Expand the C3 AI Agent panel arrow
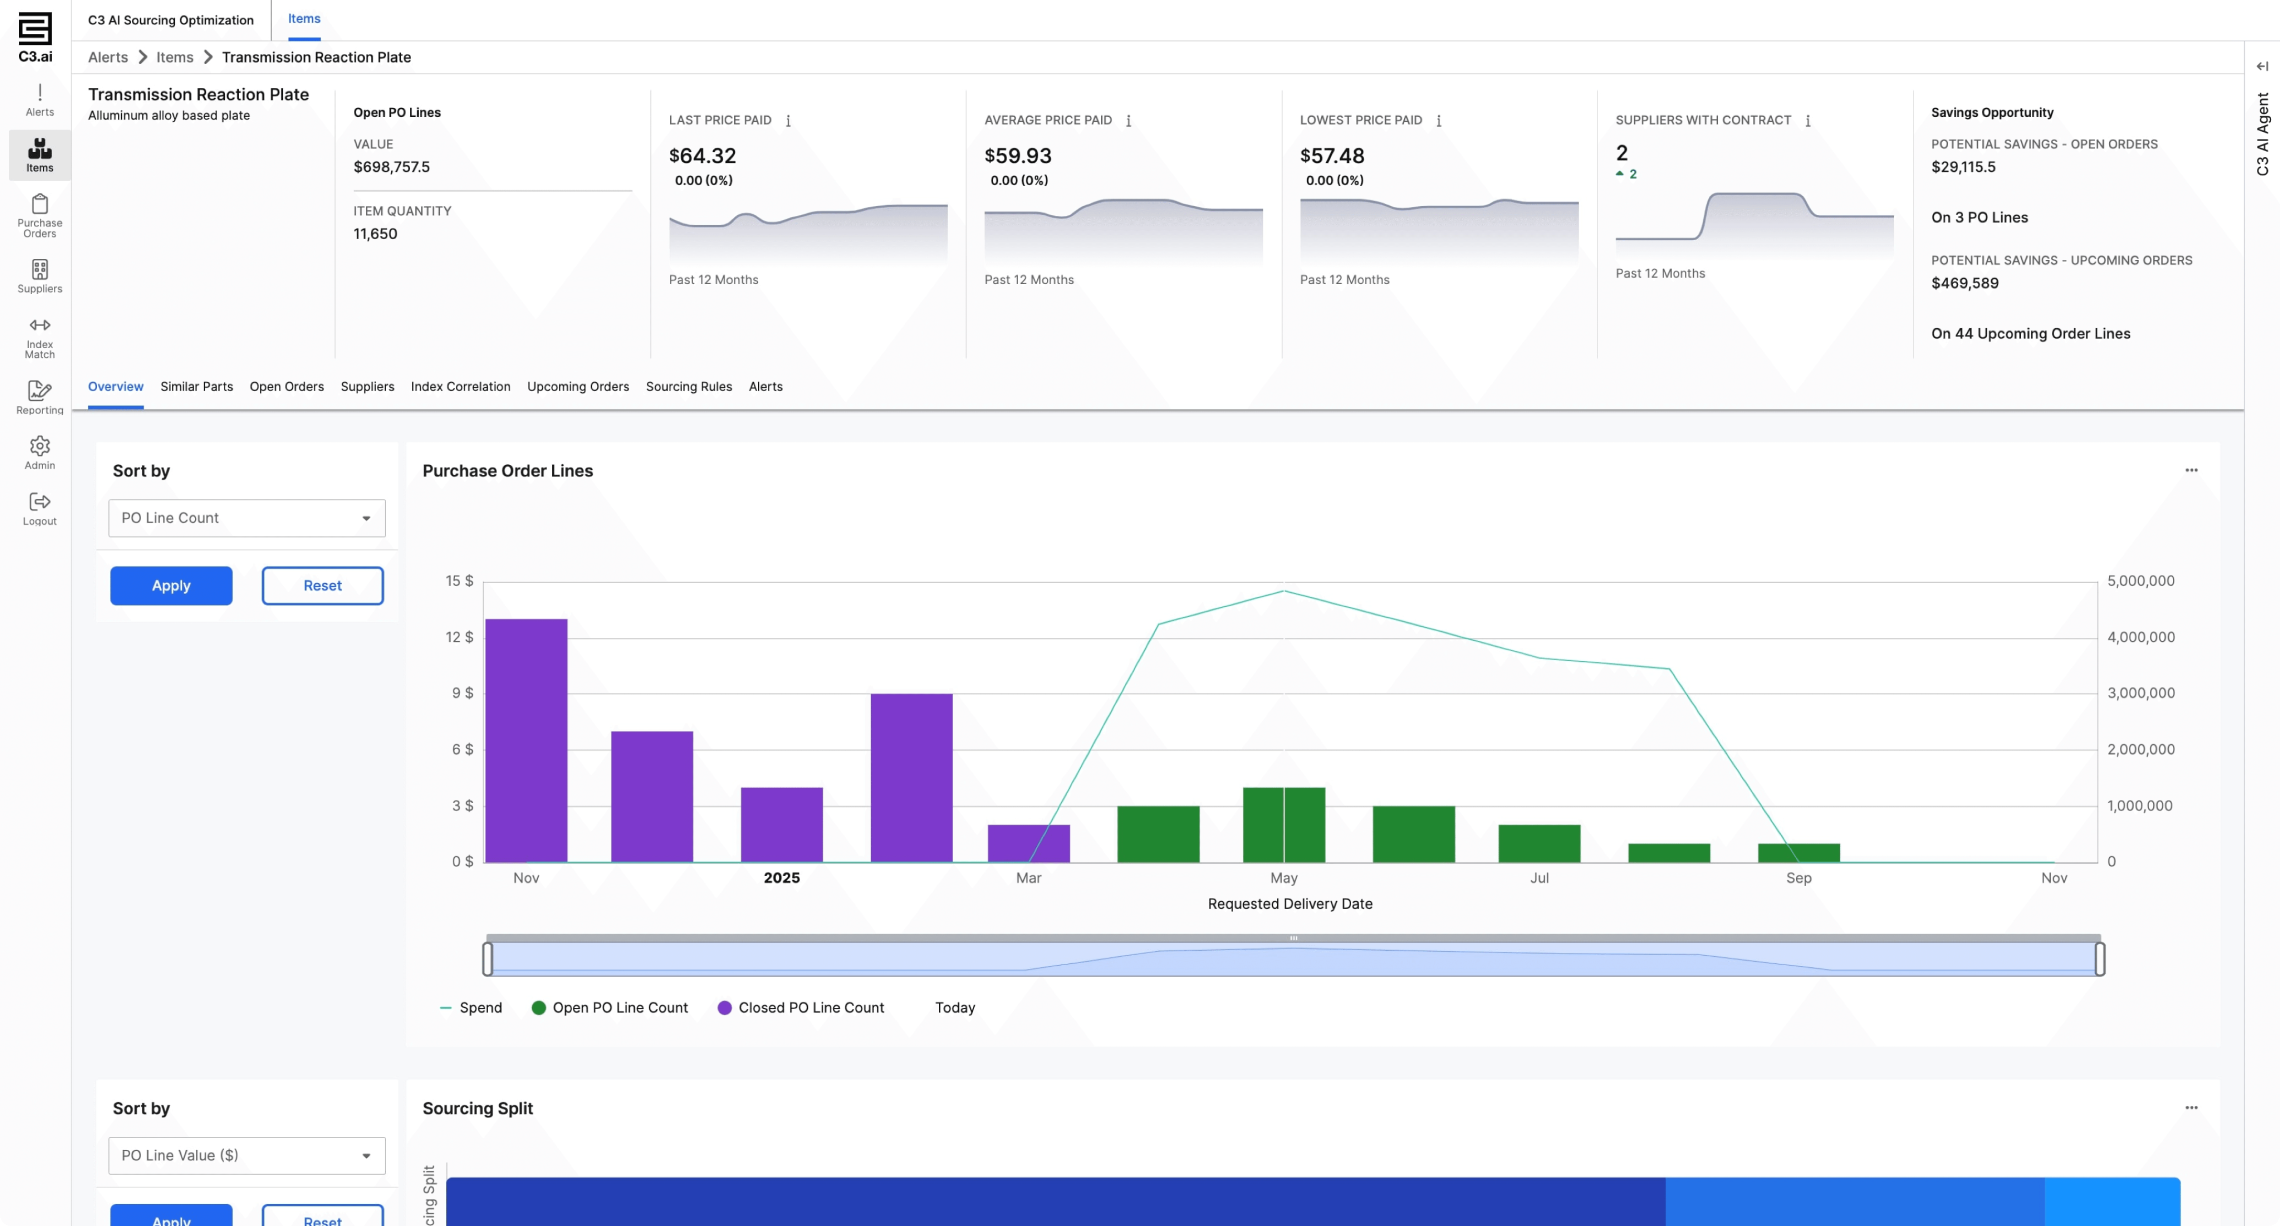Viewport: 2280px width, 1226px height. pyautogui.click(x=2262, y=66)
